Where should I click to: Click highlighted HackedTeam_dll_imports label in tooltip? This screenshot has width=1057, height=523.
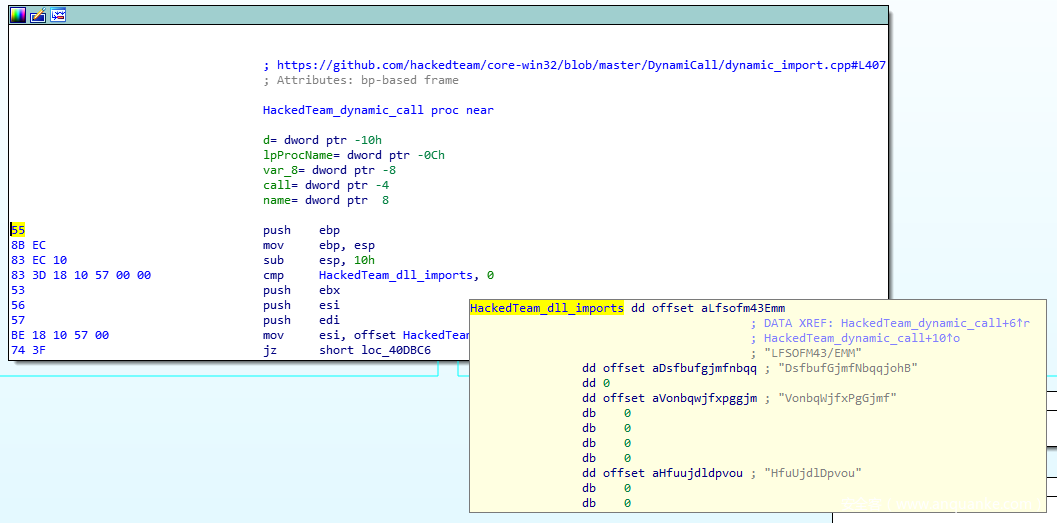coord(546,308)
